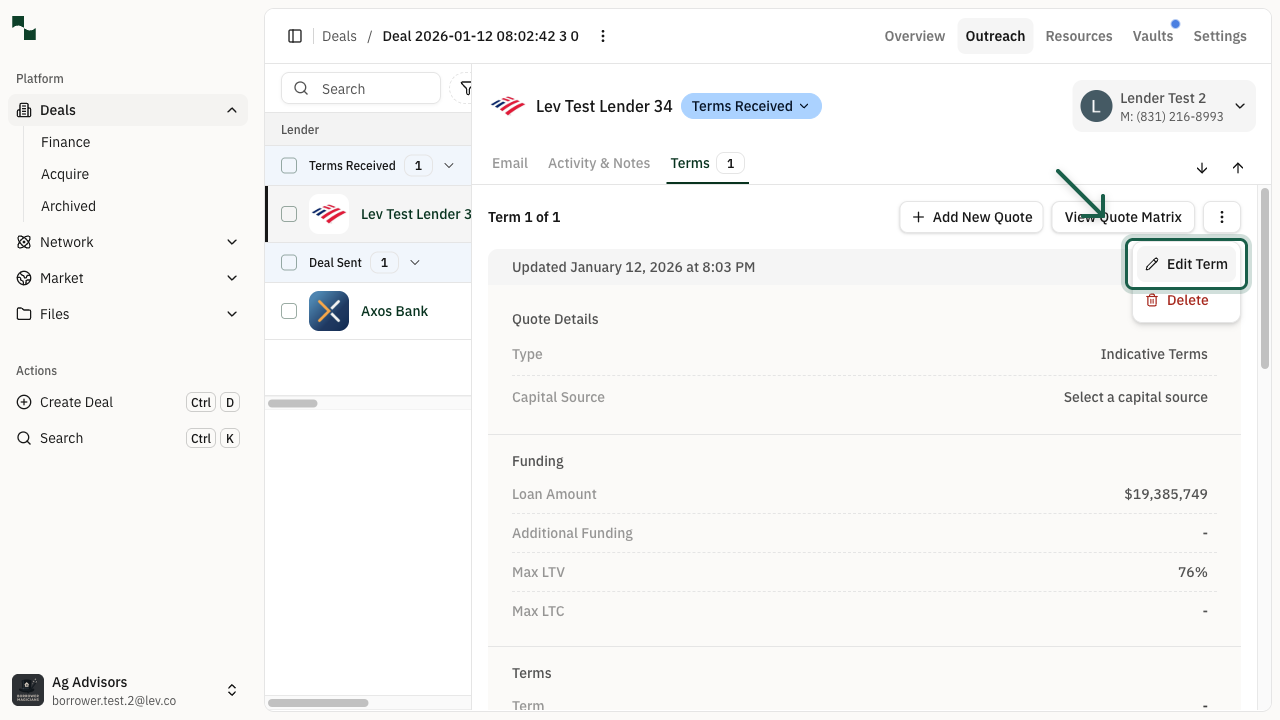Image resolution: width=1280 pixels, height=720 pixels.
Task: Click the Create Deal plus icon
Action: tap(24, 402)
